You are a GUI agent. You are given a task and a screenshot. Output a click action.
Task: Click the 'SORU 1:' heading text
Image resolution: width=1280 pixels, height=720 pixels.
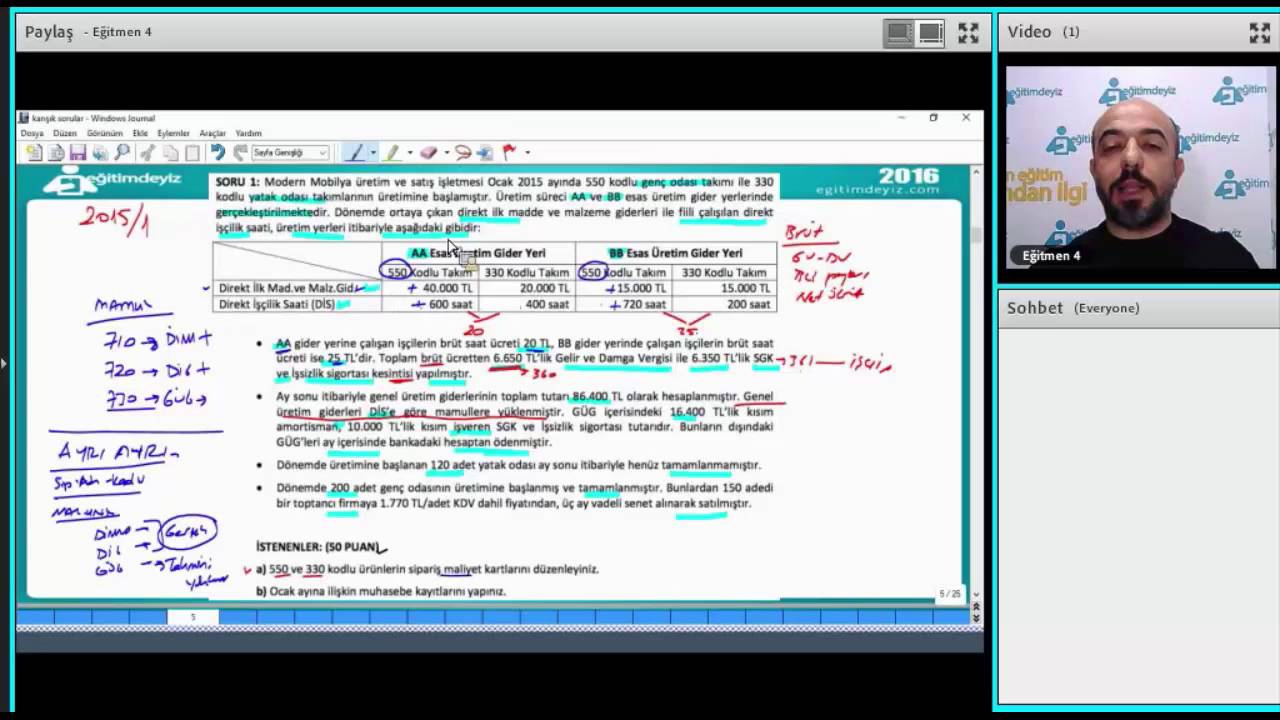click(x=238, y=182)
